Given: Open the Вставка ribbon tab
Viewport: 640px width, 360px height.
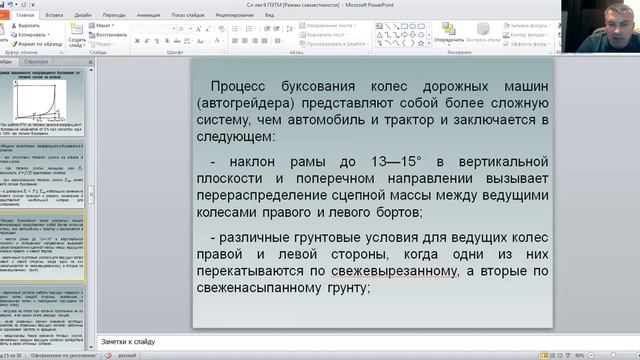Looking at the screenshot, I should [x=54, y=15].
